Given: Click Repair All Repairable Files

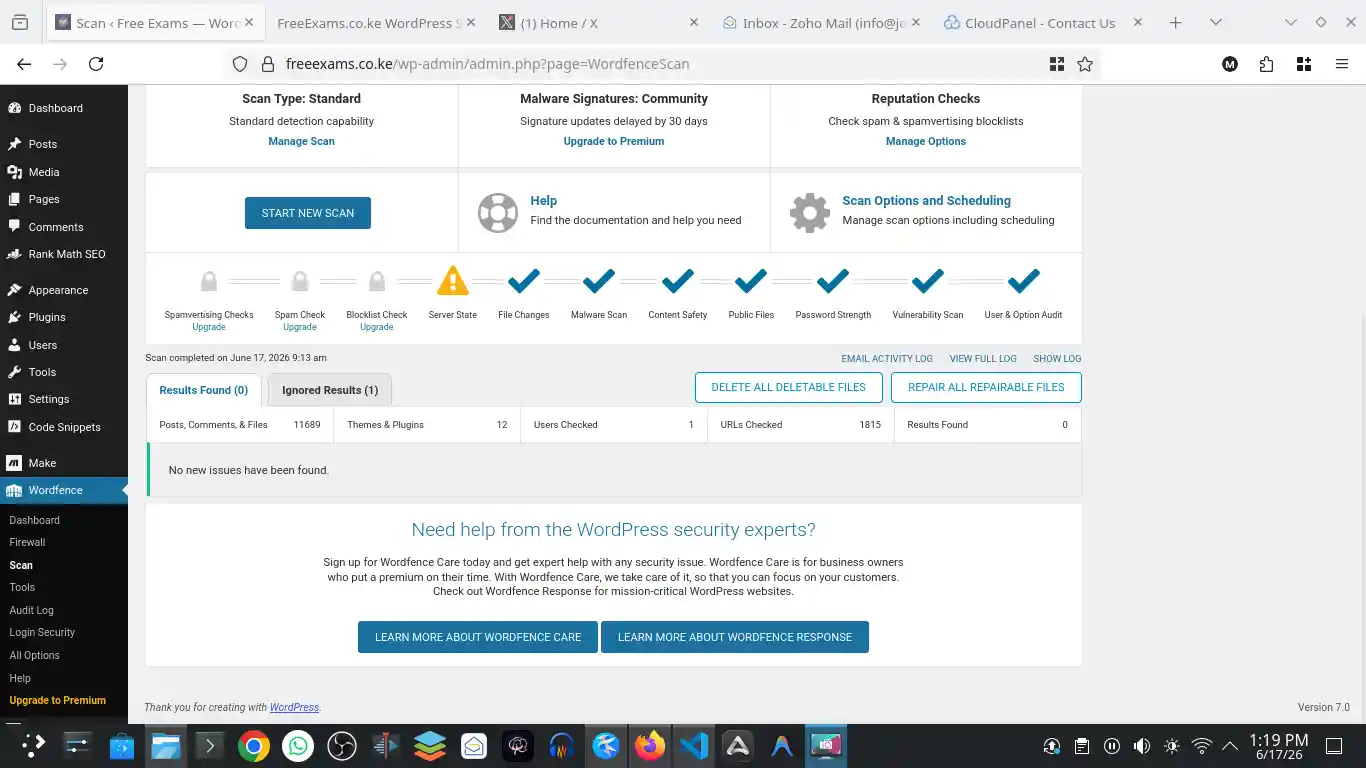Looking at the screenshot, I should click(986, 387).
